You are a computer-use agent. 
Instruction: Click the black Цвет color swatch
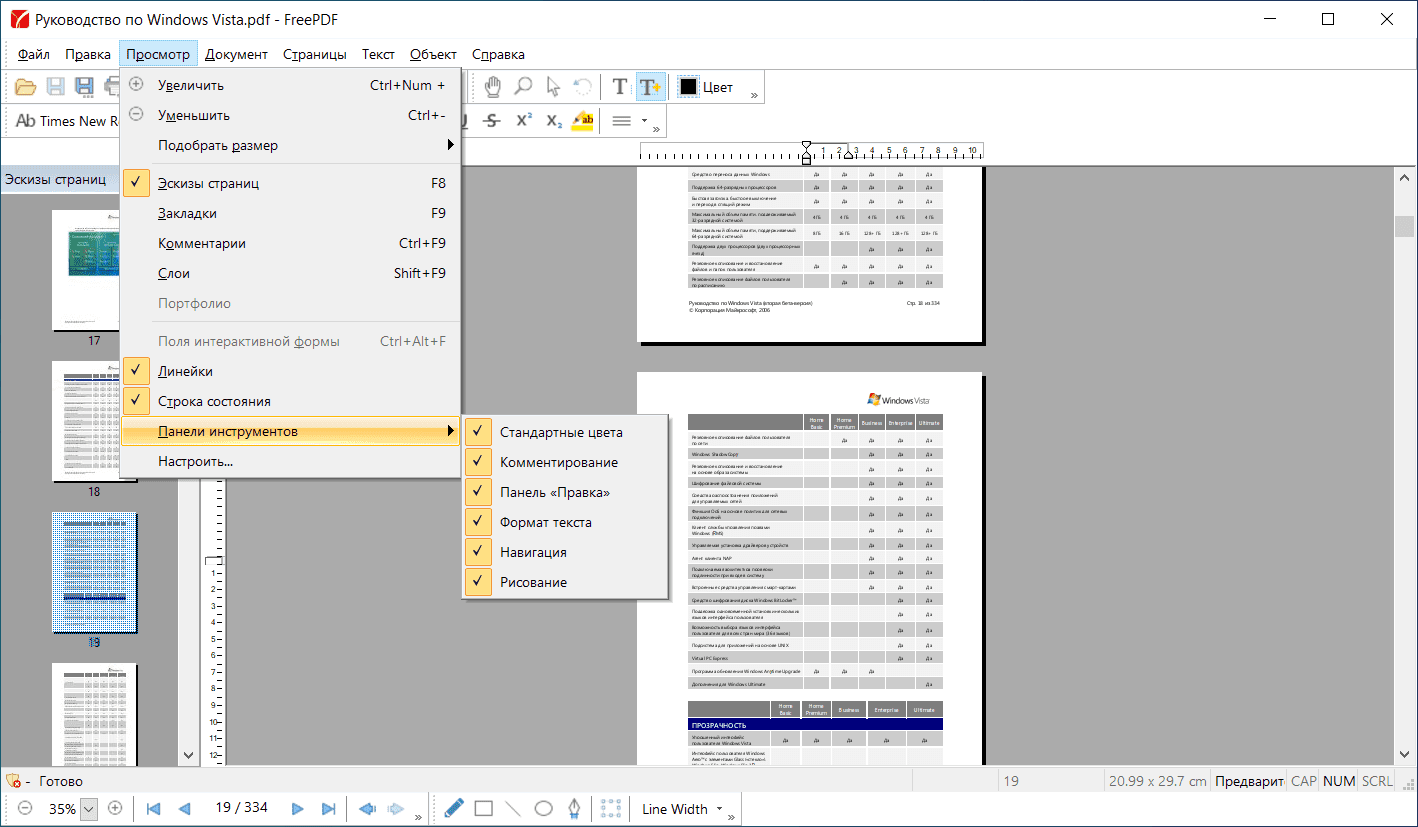688,87
